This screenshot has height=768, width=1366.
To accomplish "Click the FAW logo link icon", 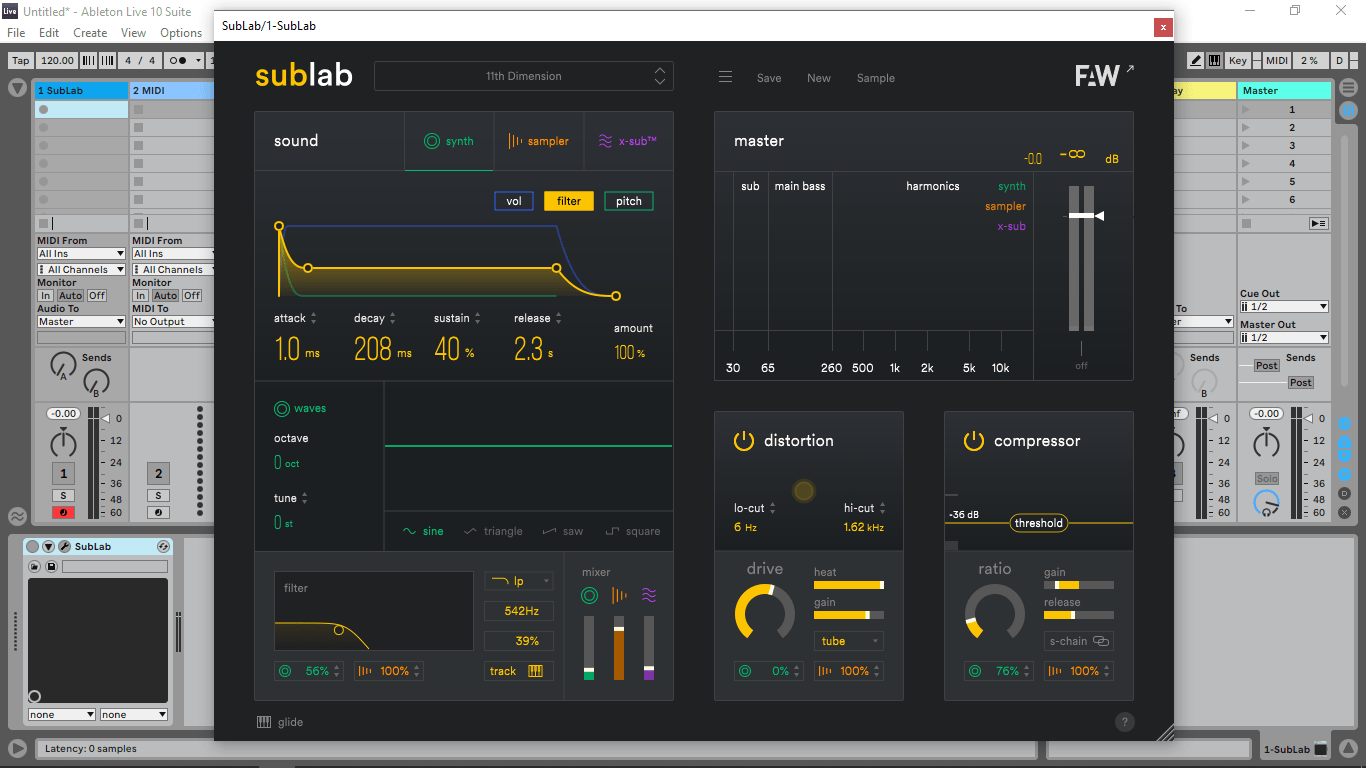I will (x=1105, y=76).
